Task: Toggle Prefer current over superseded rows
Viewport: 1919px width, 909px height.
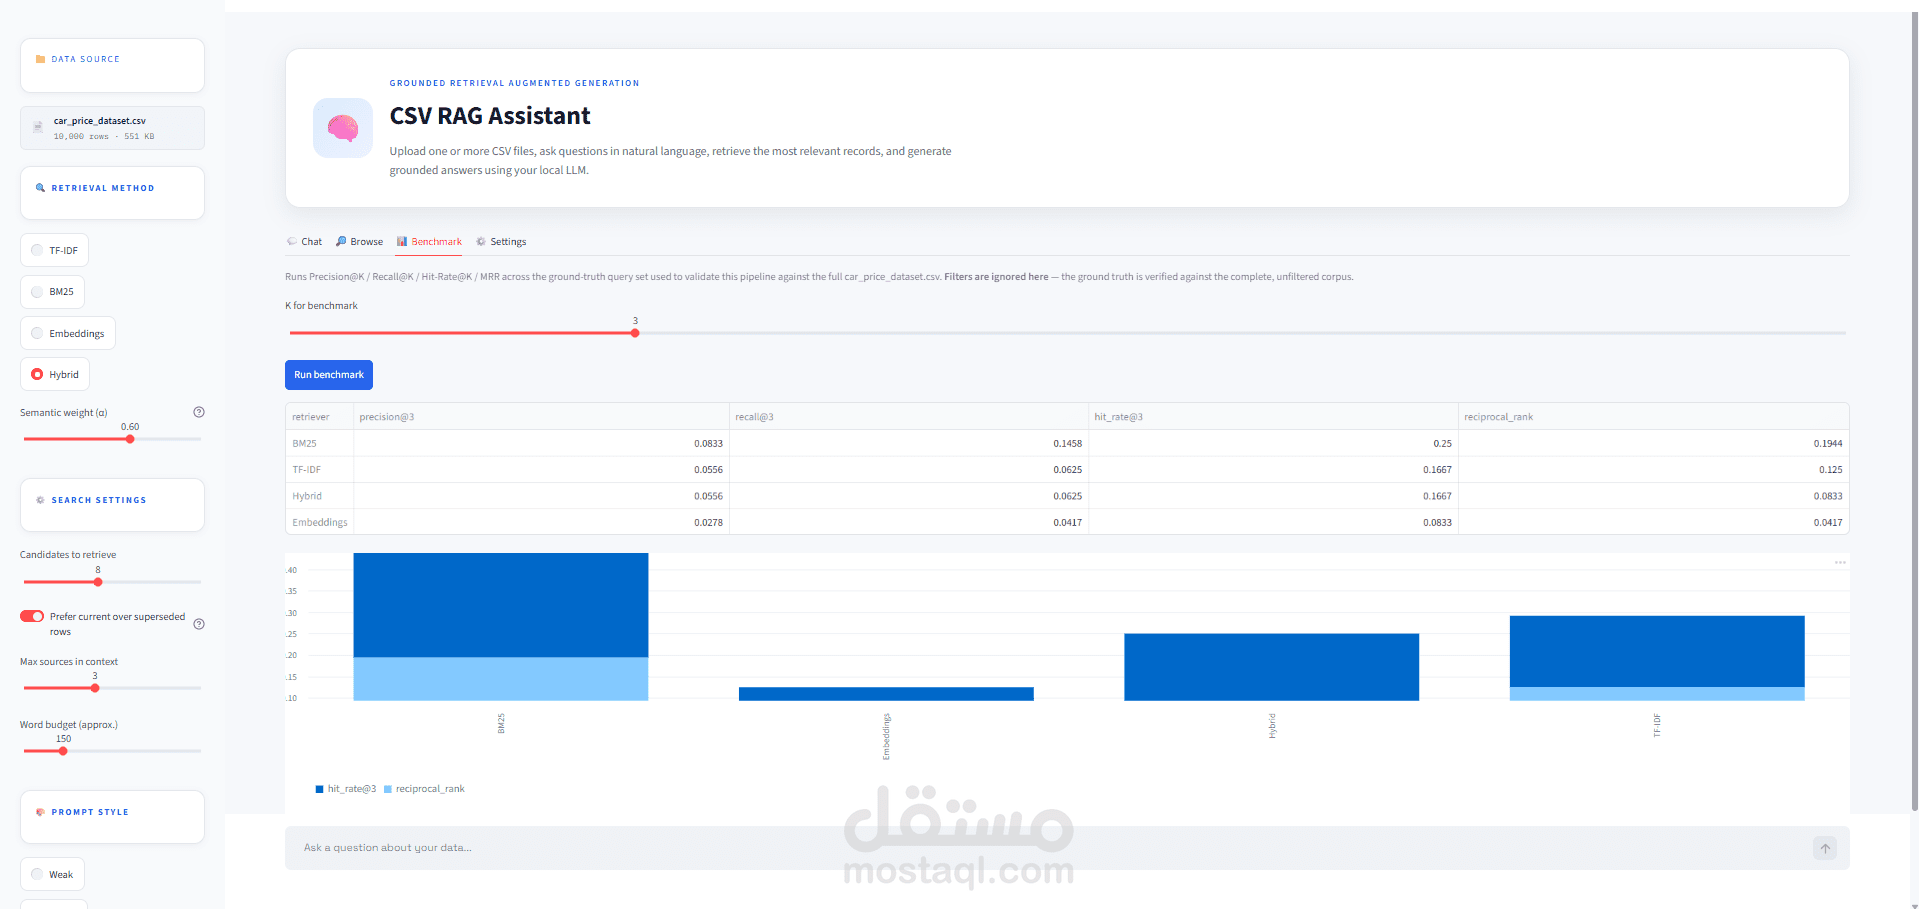Action: 32,616
